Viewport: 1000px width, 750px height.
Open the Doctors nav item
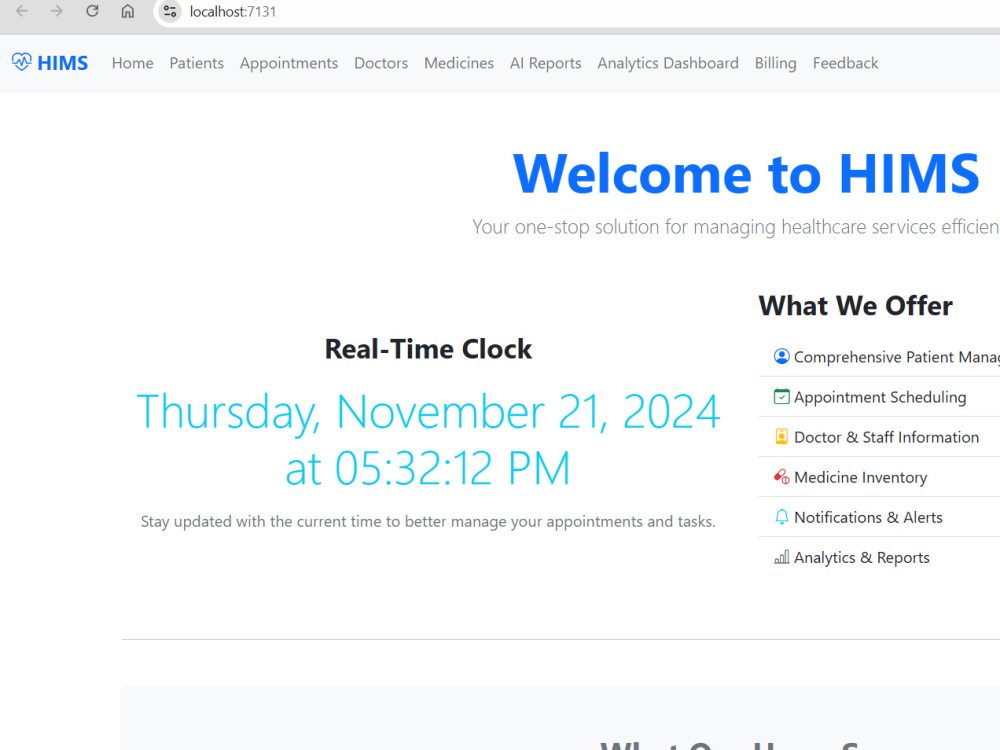(381, 63)
